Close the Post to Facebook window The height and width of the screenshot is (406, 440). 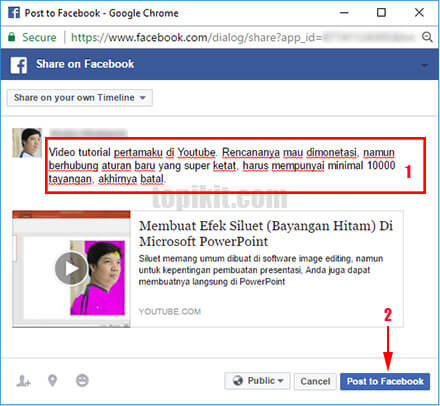[x=419, y=13]
